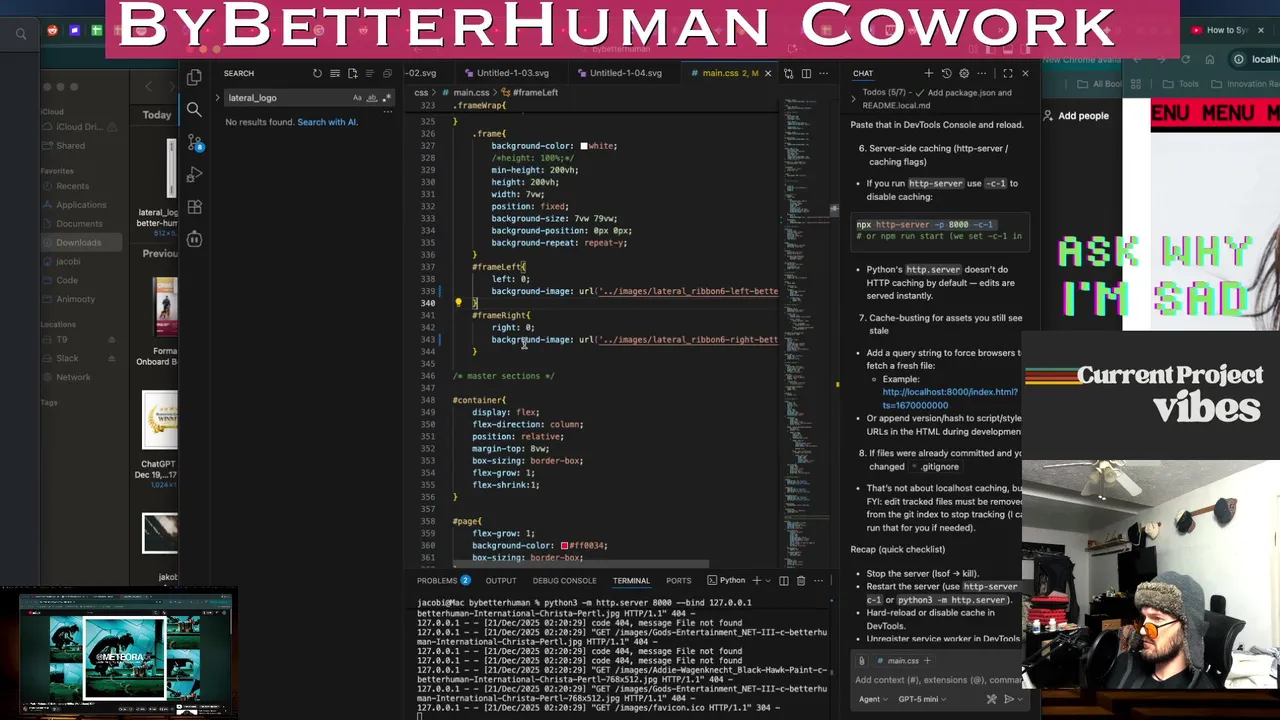
Task: Split the editor right
Action: coord(806,73)
